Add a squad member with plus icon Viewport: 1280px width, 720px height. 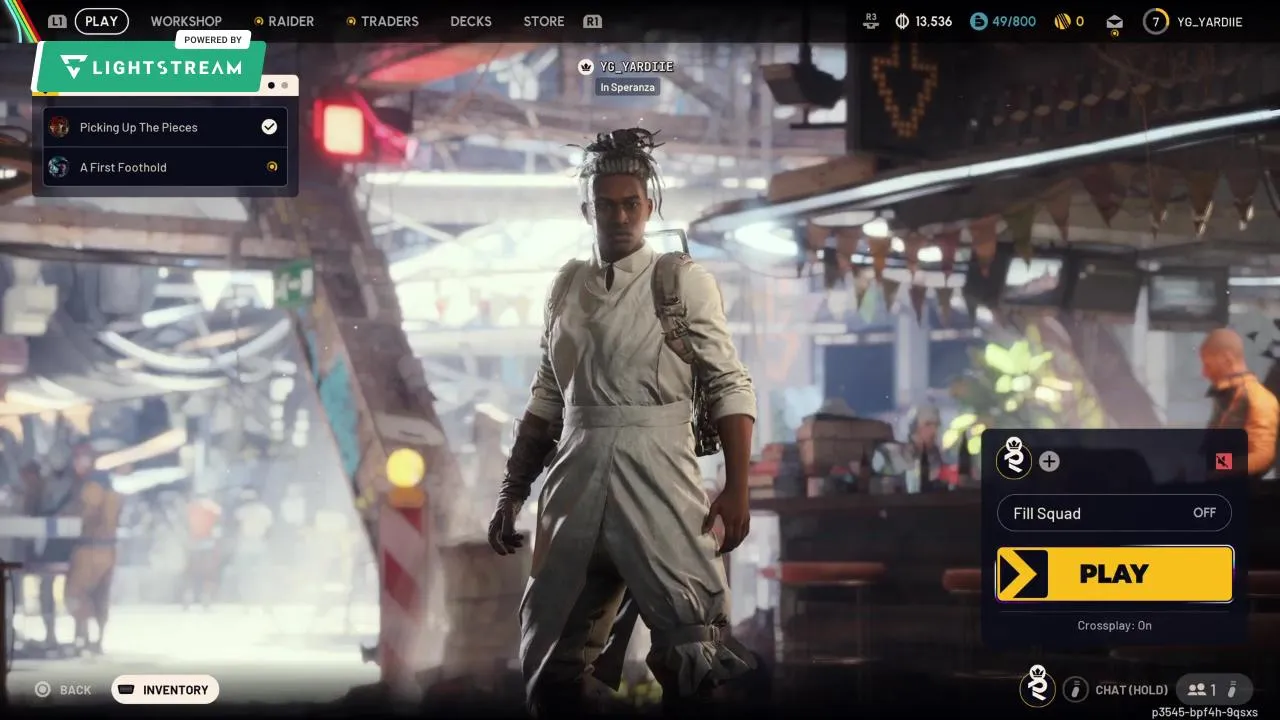click(x=1049, y=461)
